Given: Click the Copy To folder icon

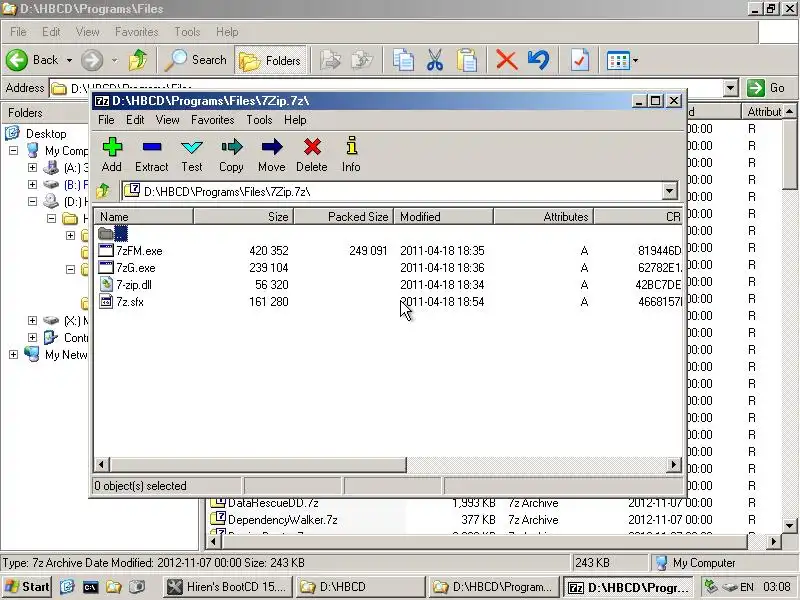Looking at the screenshot, I should pos(362,60).
